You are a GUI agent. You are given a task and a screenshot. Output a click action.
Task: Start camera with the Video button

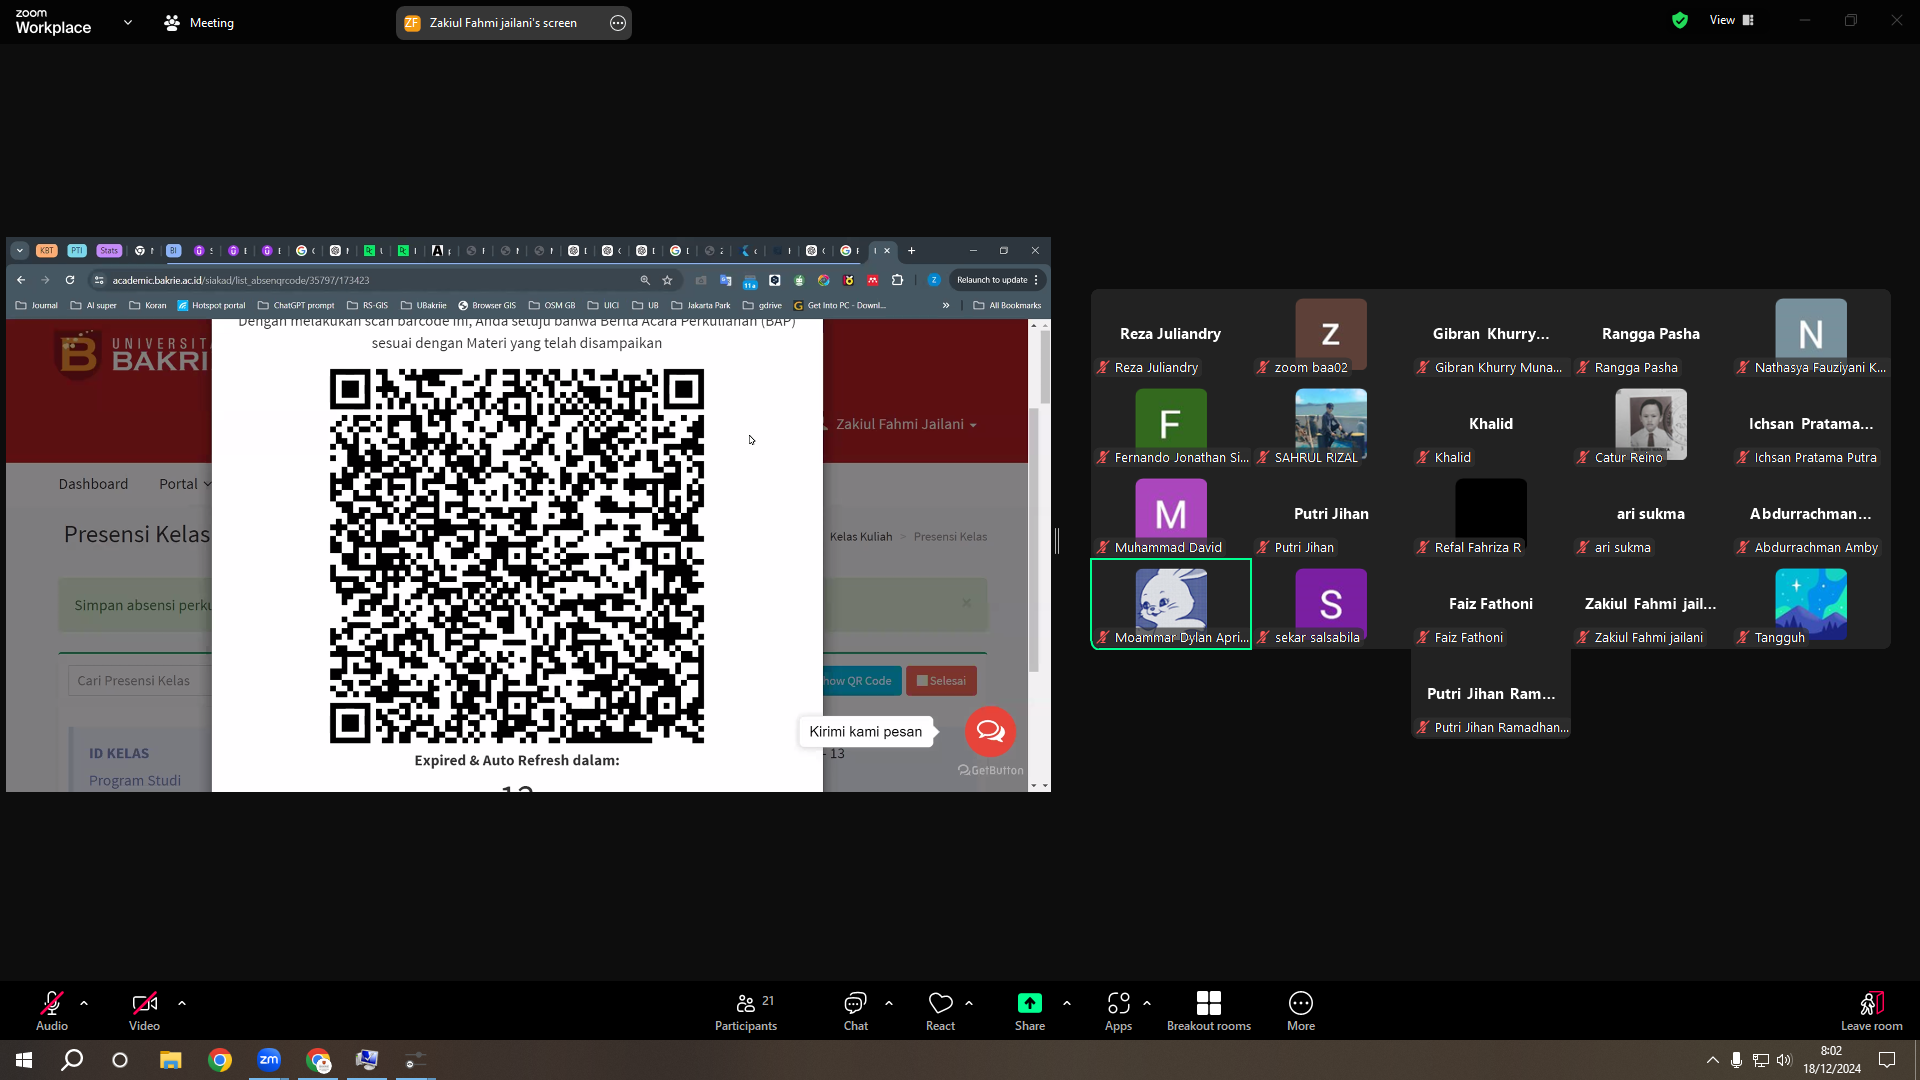(144, 1011)
